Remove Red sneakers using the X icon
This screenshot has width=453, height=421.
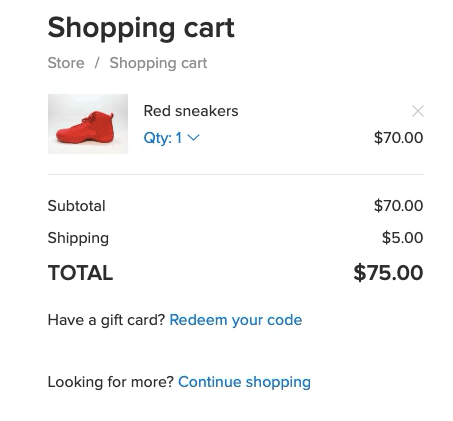(418, 111)
